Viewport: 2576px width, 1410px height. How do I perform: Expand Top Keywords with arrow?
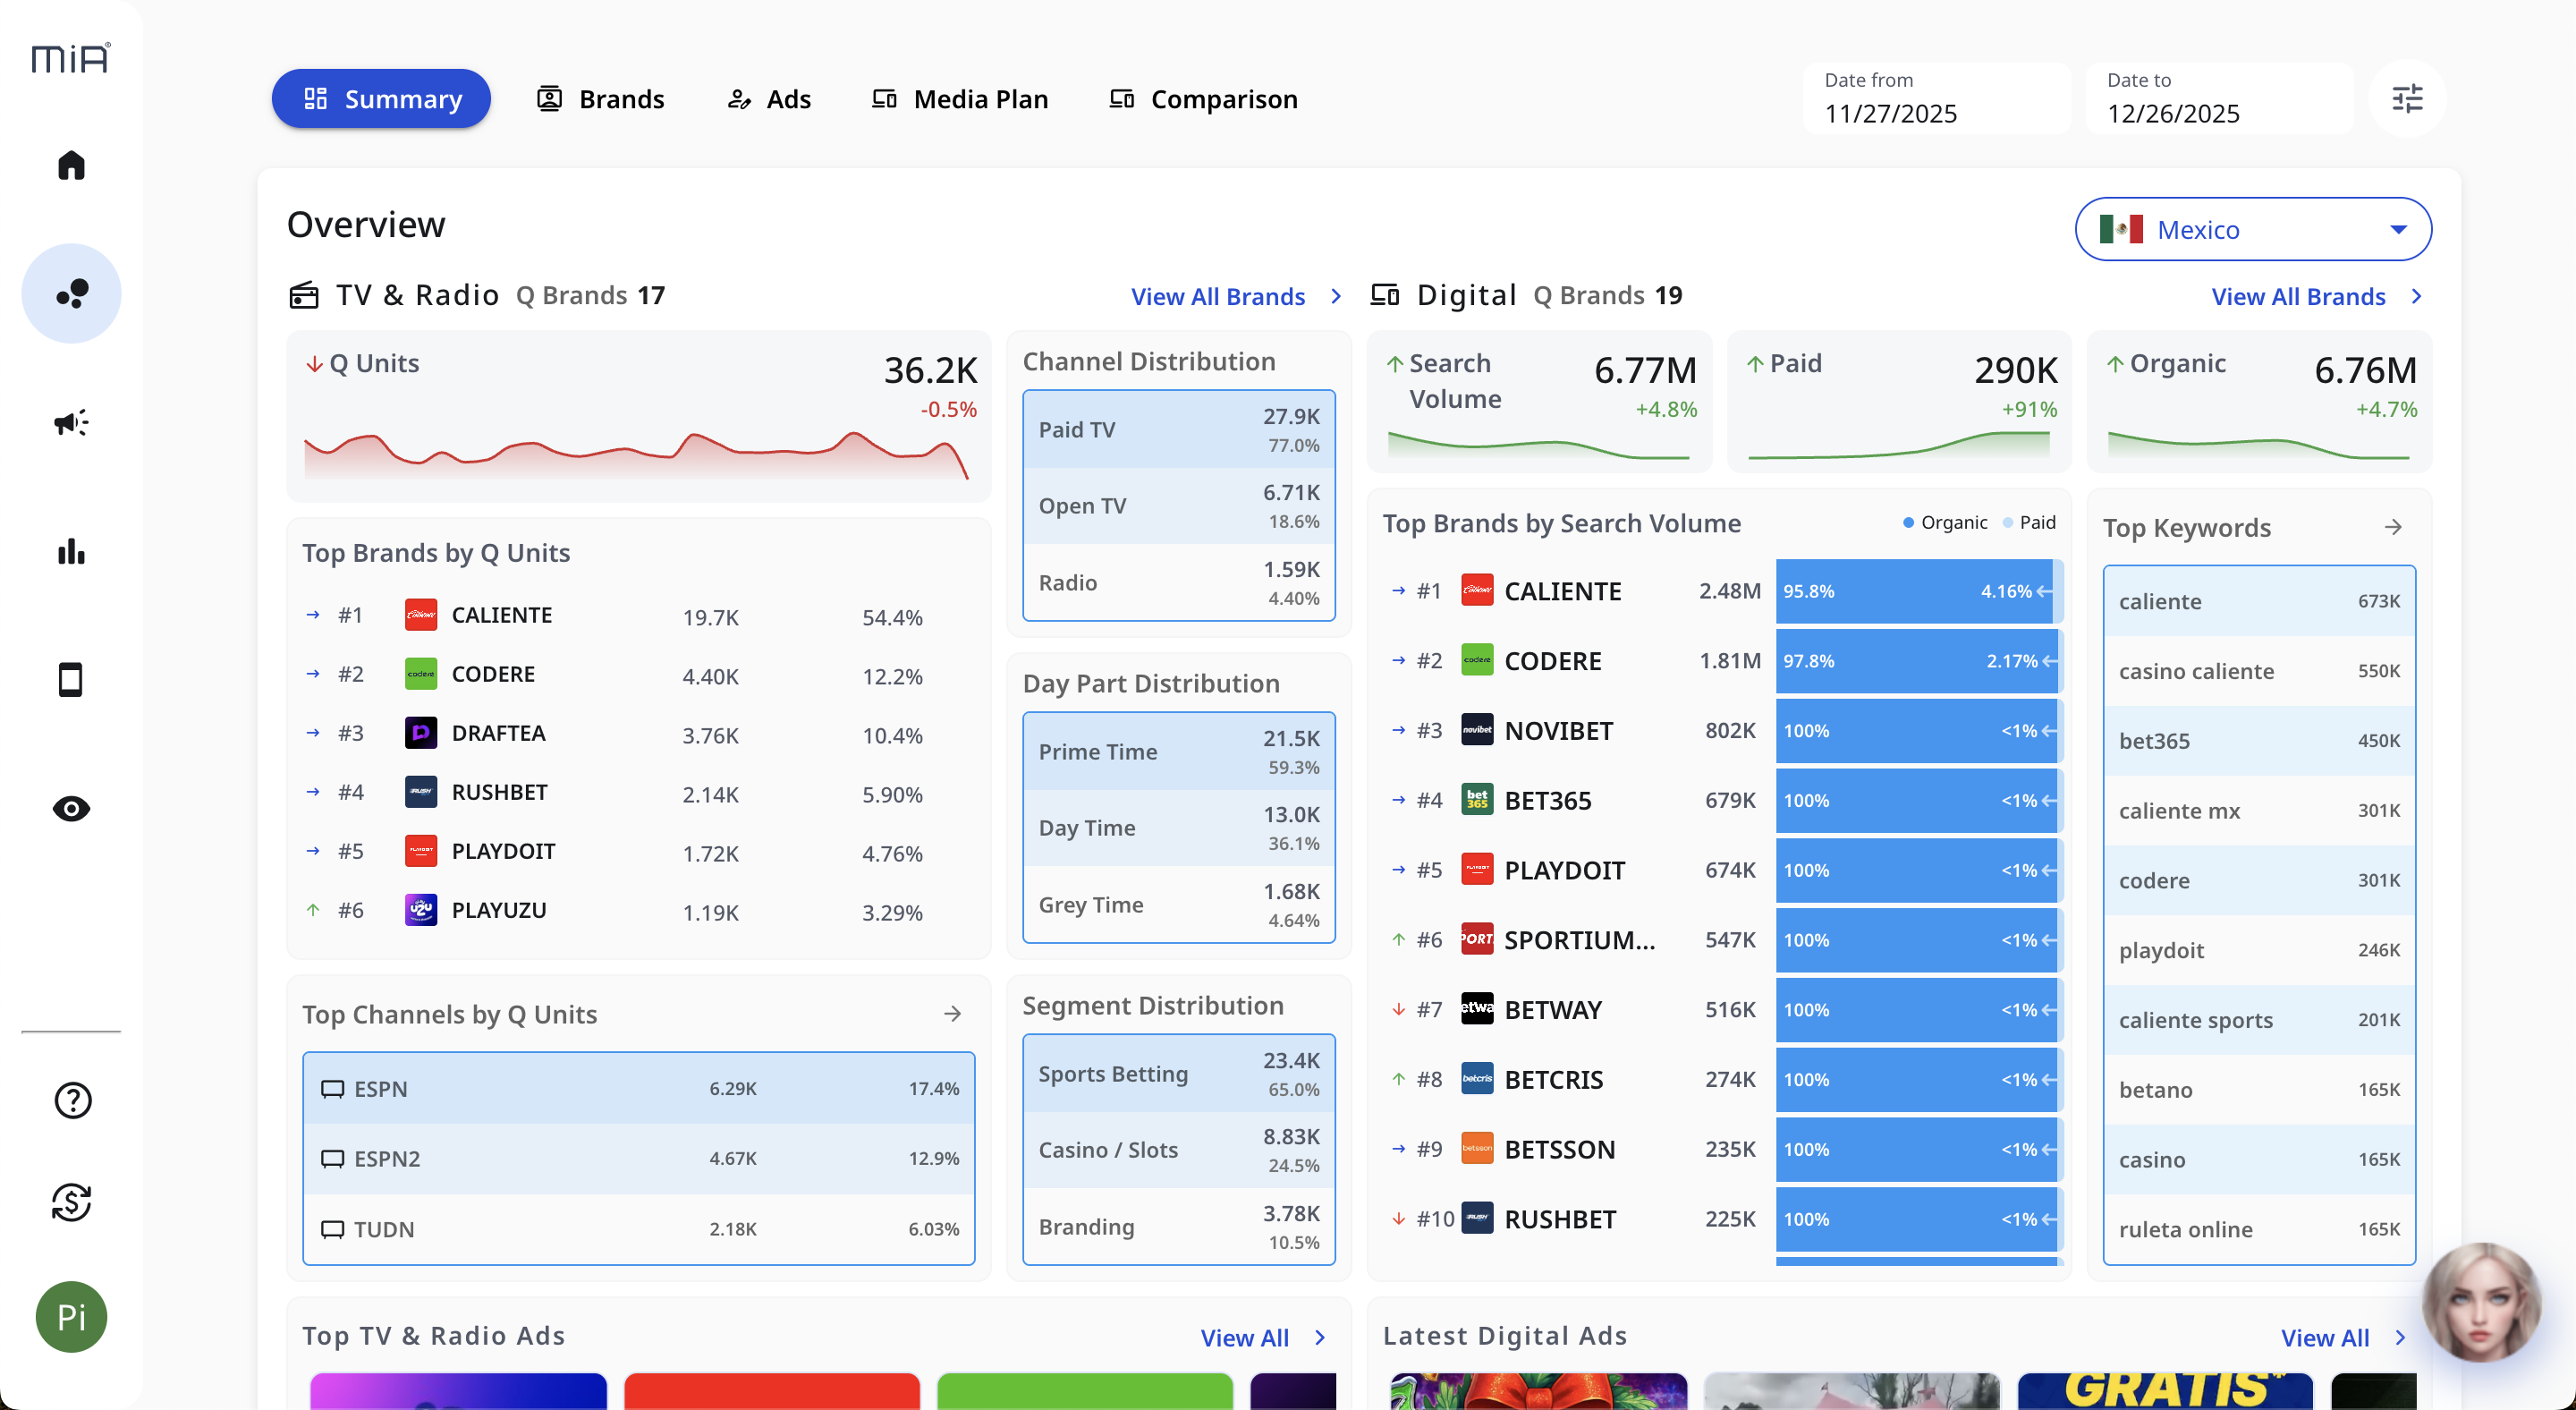tap(2393, 527)
